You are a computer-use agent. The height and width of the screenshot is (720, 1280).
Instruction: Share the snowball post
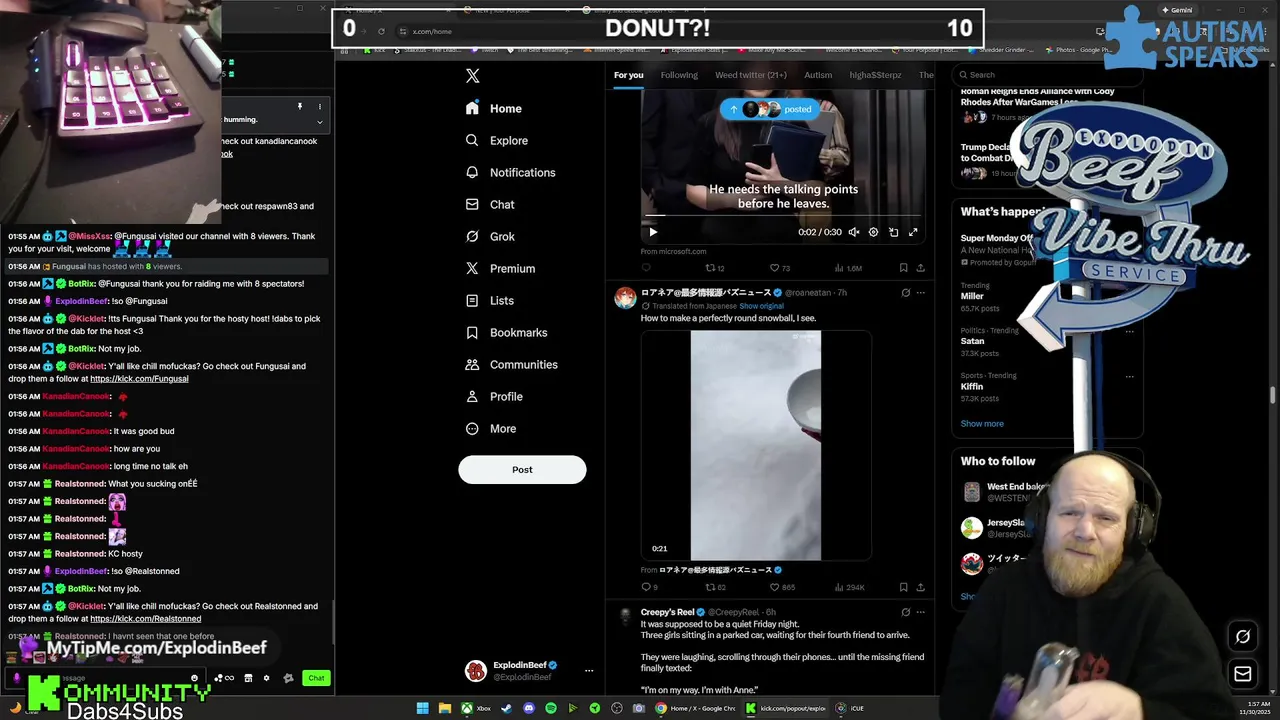point(920,587)
